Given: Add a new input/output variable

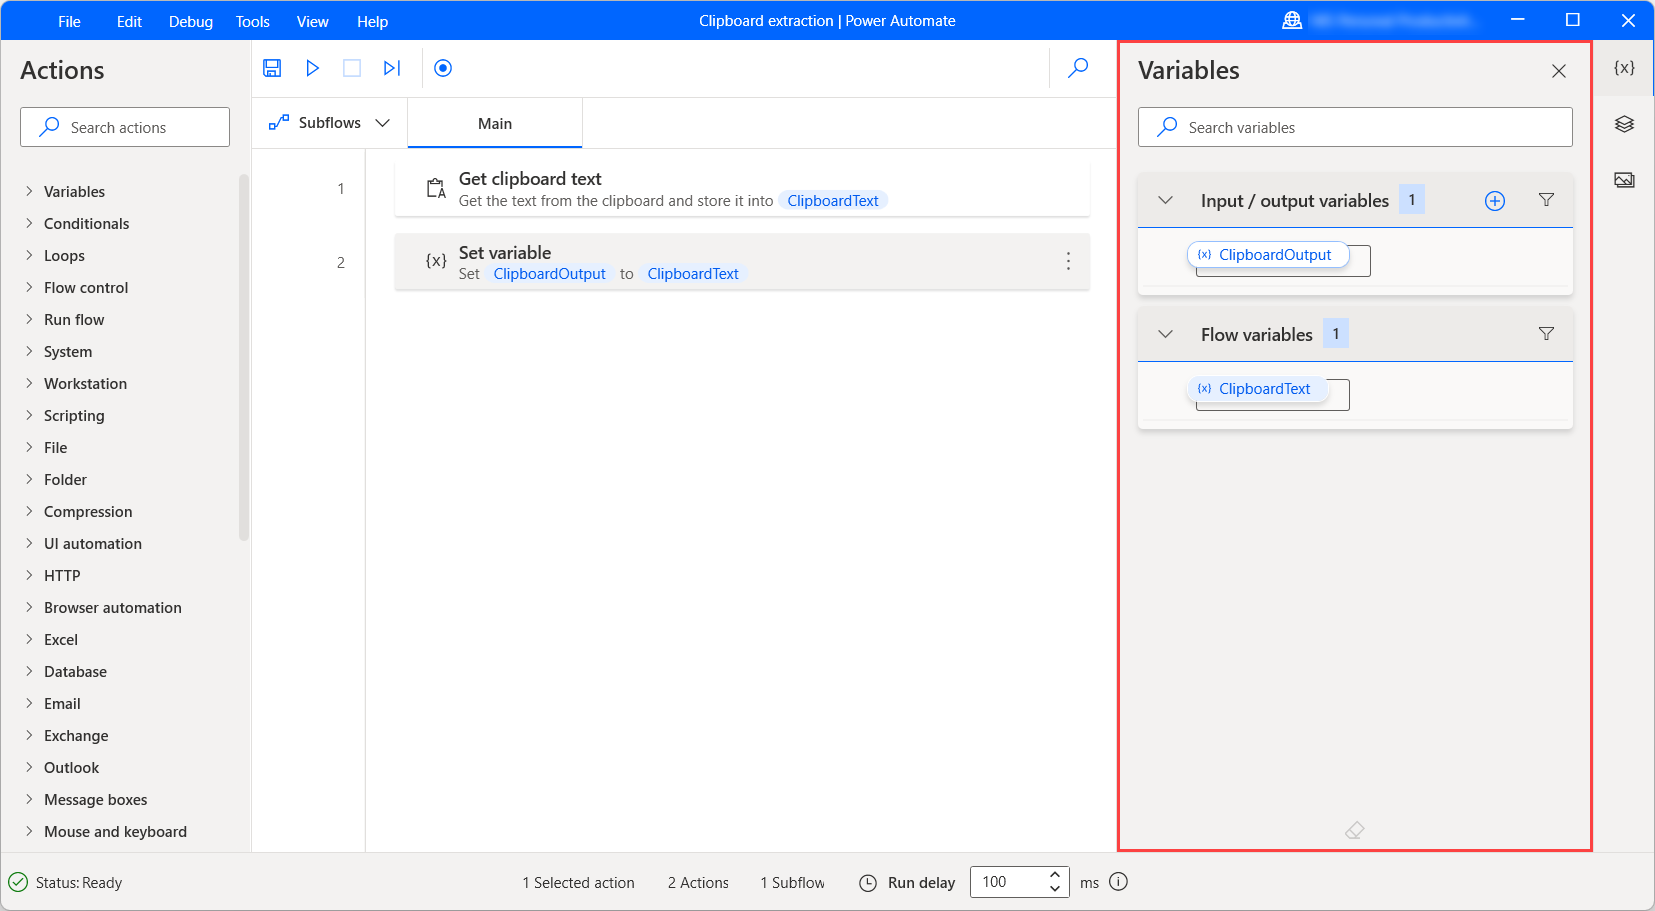Looking at the screenshot, I should pyautogui.click(x=1494, y=200).
